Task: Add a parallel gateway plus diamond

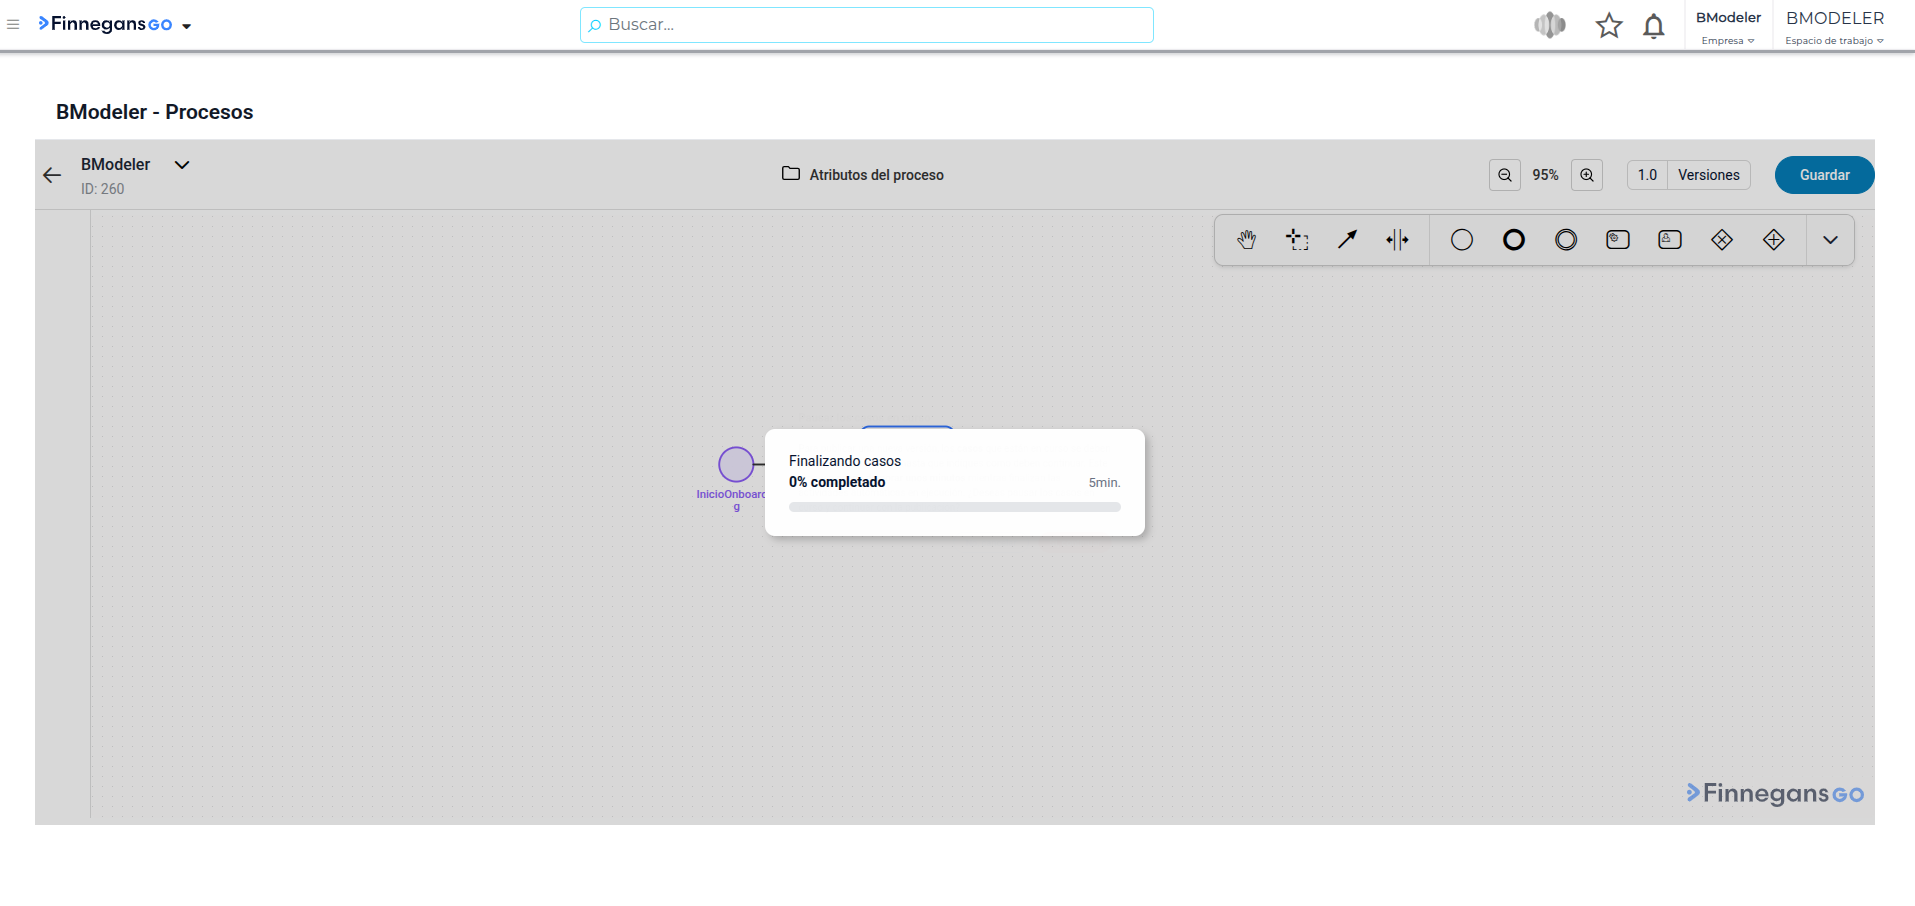Action: [1774, 240]
